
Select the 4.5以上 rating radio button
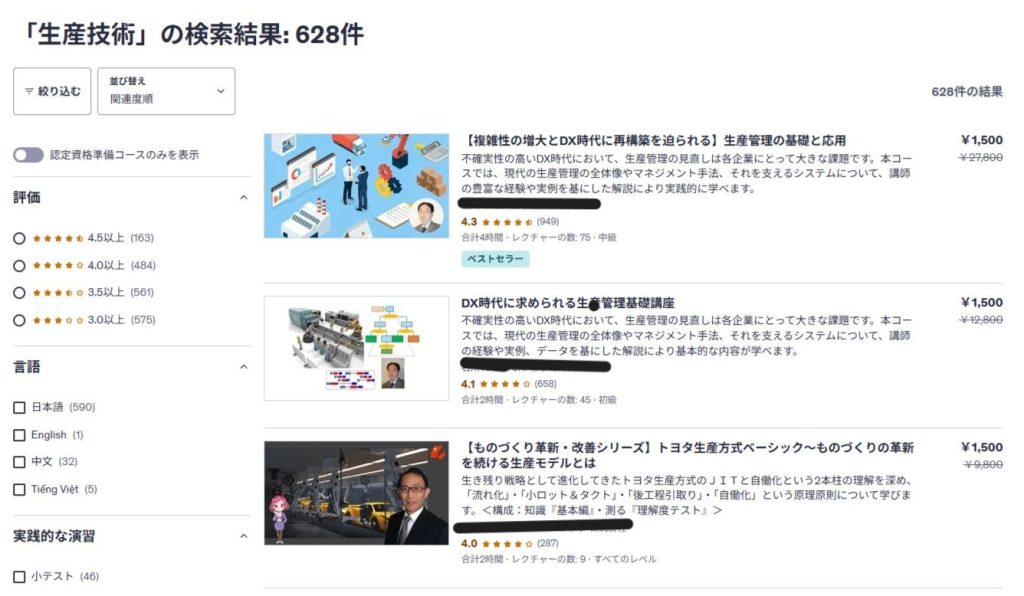[19, 238]
